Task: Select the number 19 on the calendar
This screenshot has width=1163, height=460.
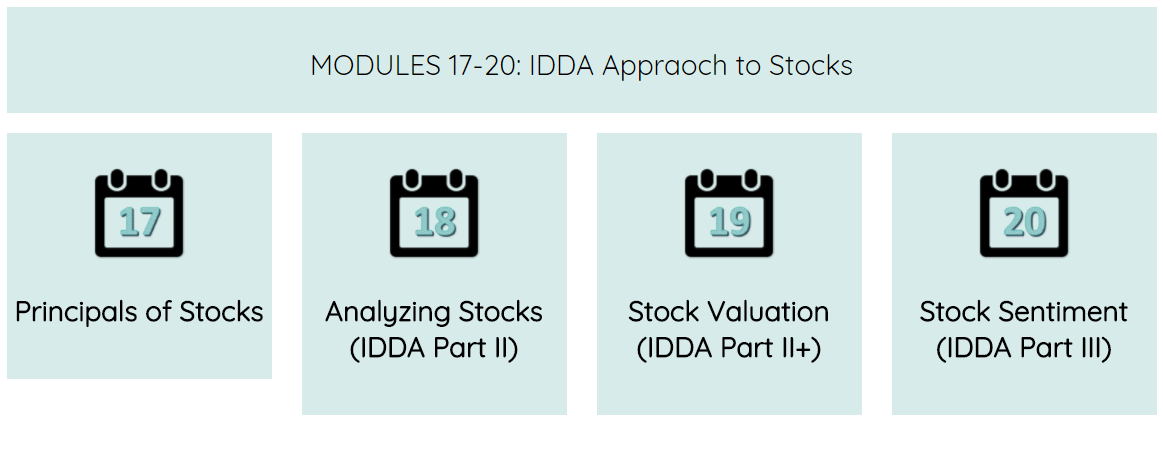Action: (729, 222)
